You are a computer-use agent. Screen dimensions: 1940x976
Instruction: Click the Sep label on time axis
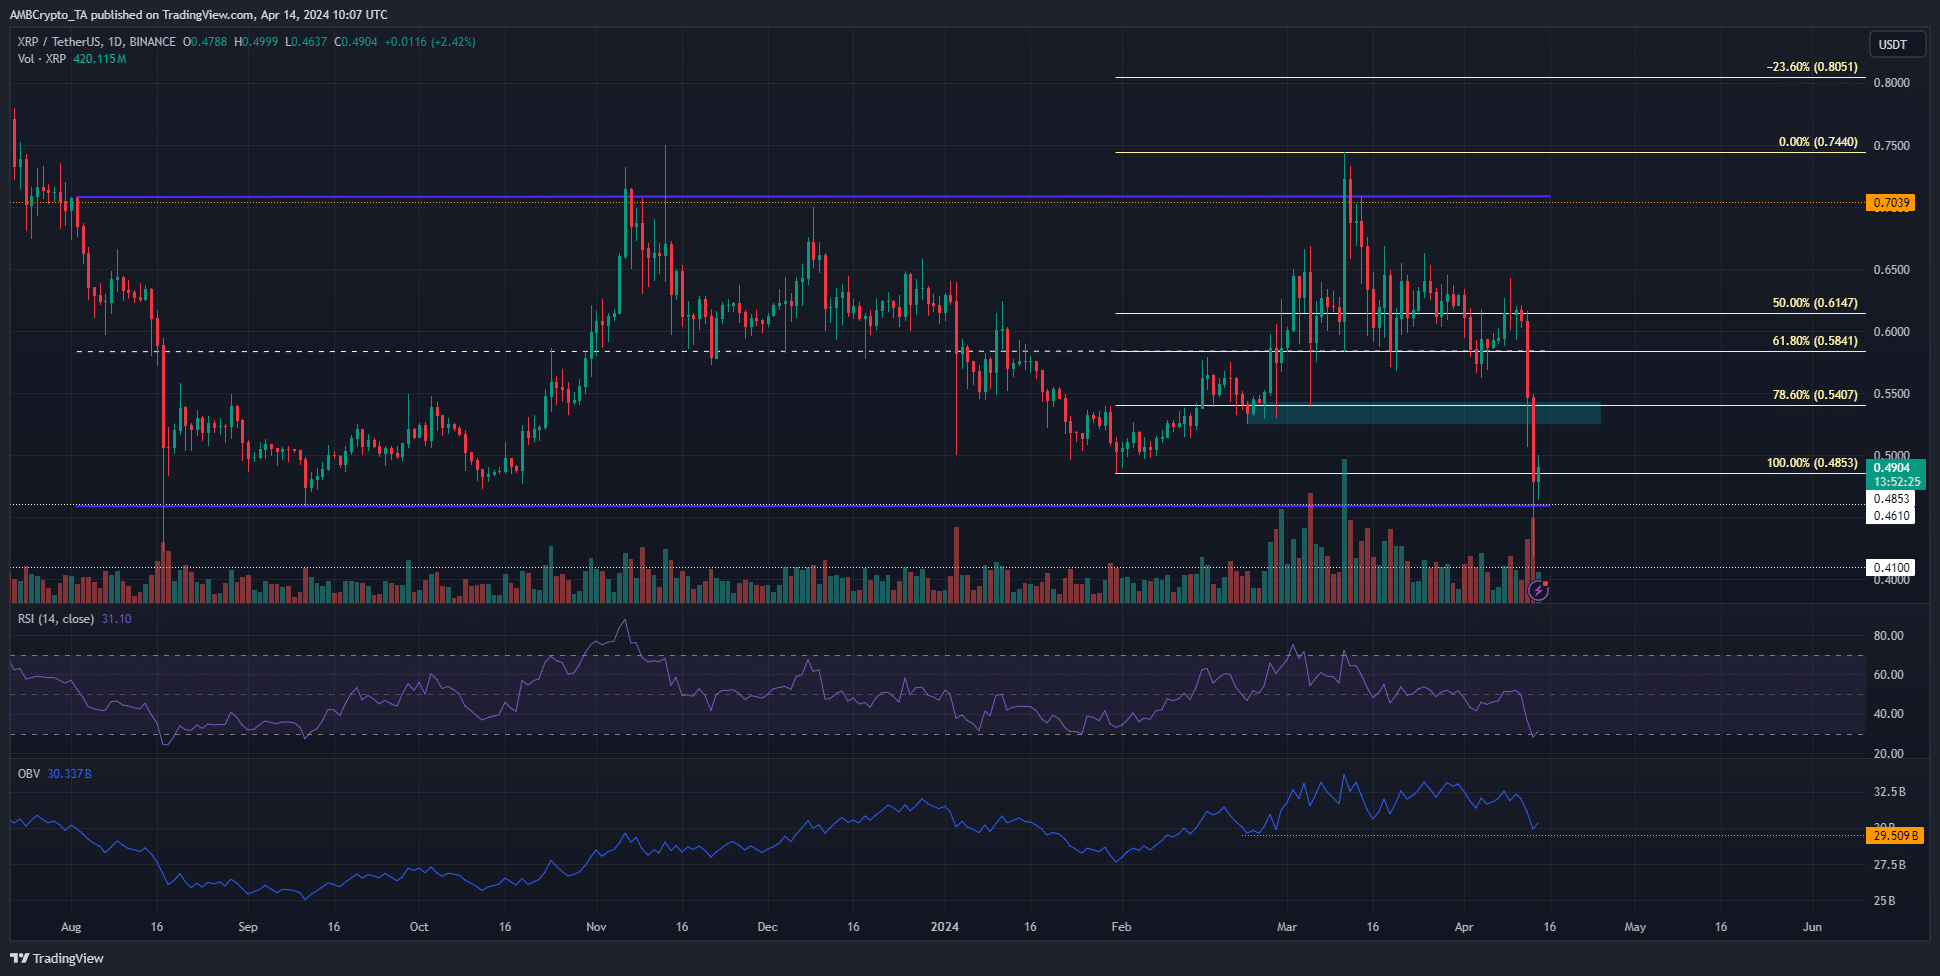248,927
